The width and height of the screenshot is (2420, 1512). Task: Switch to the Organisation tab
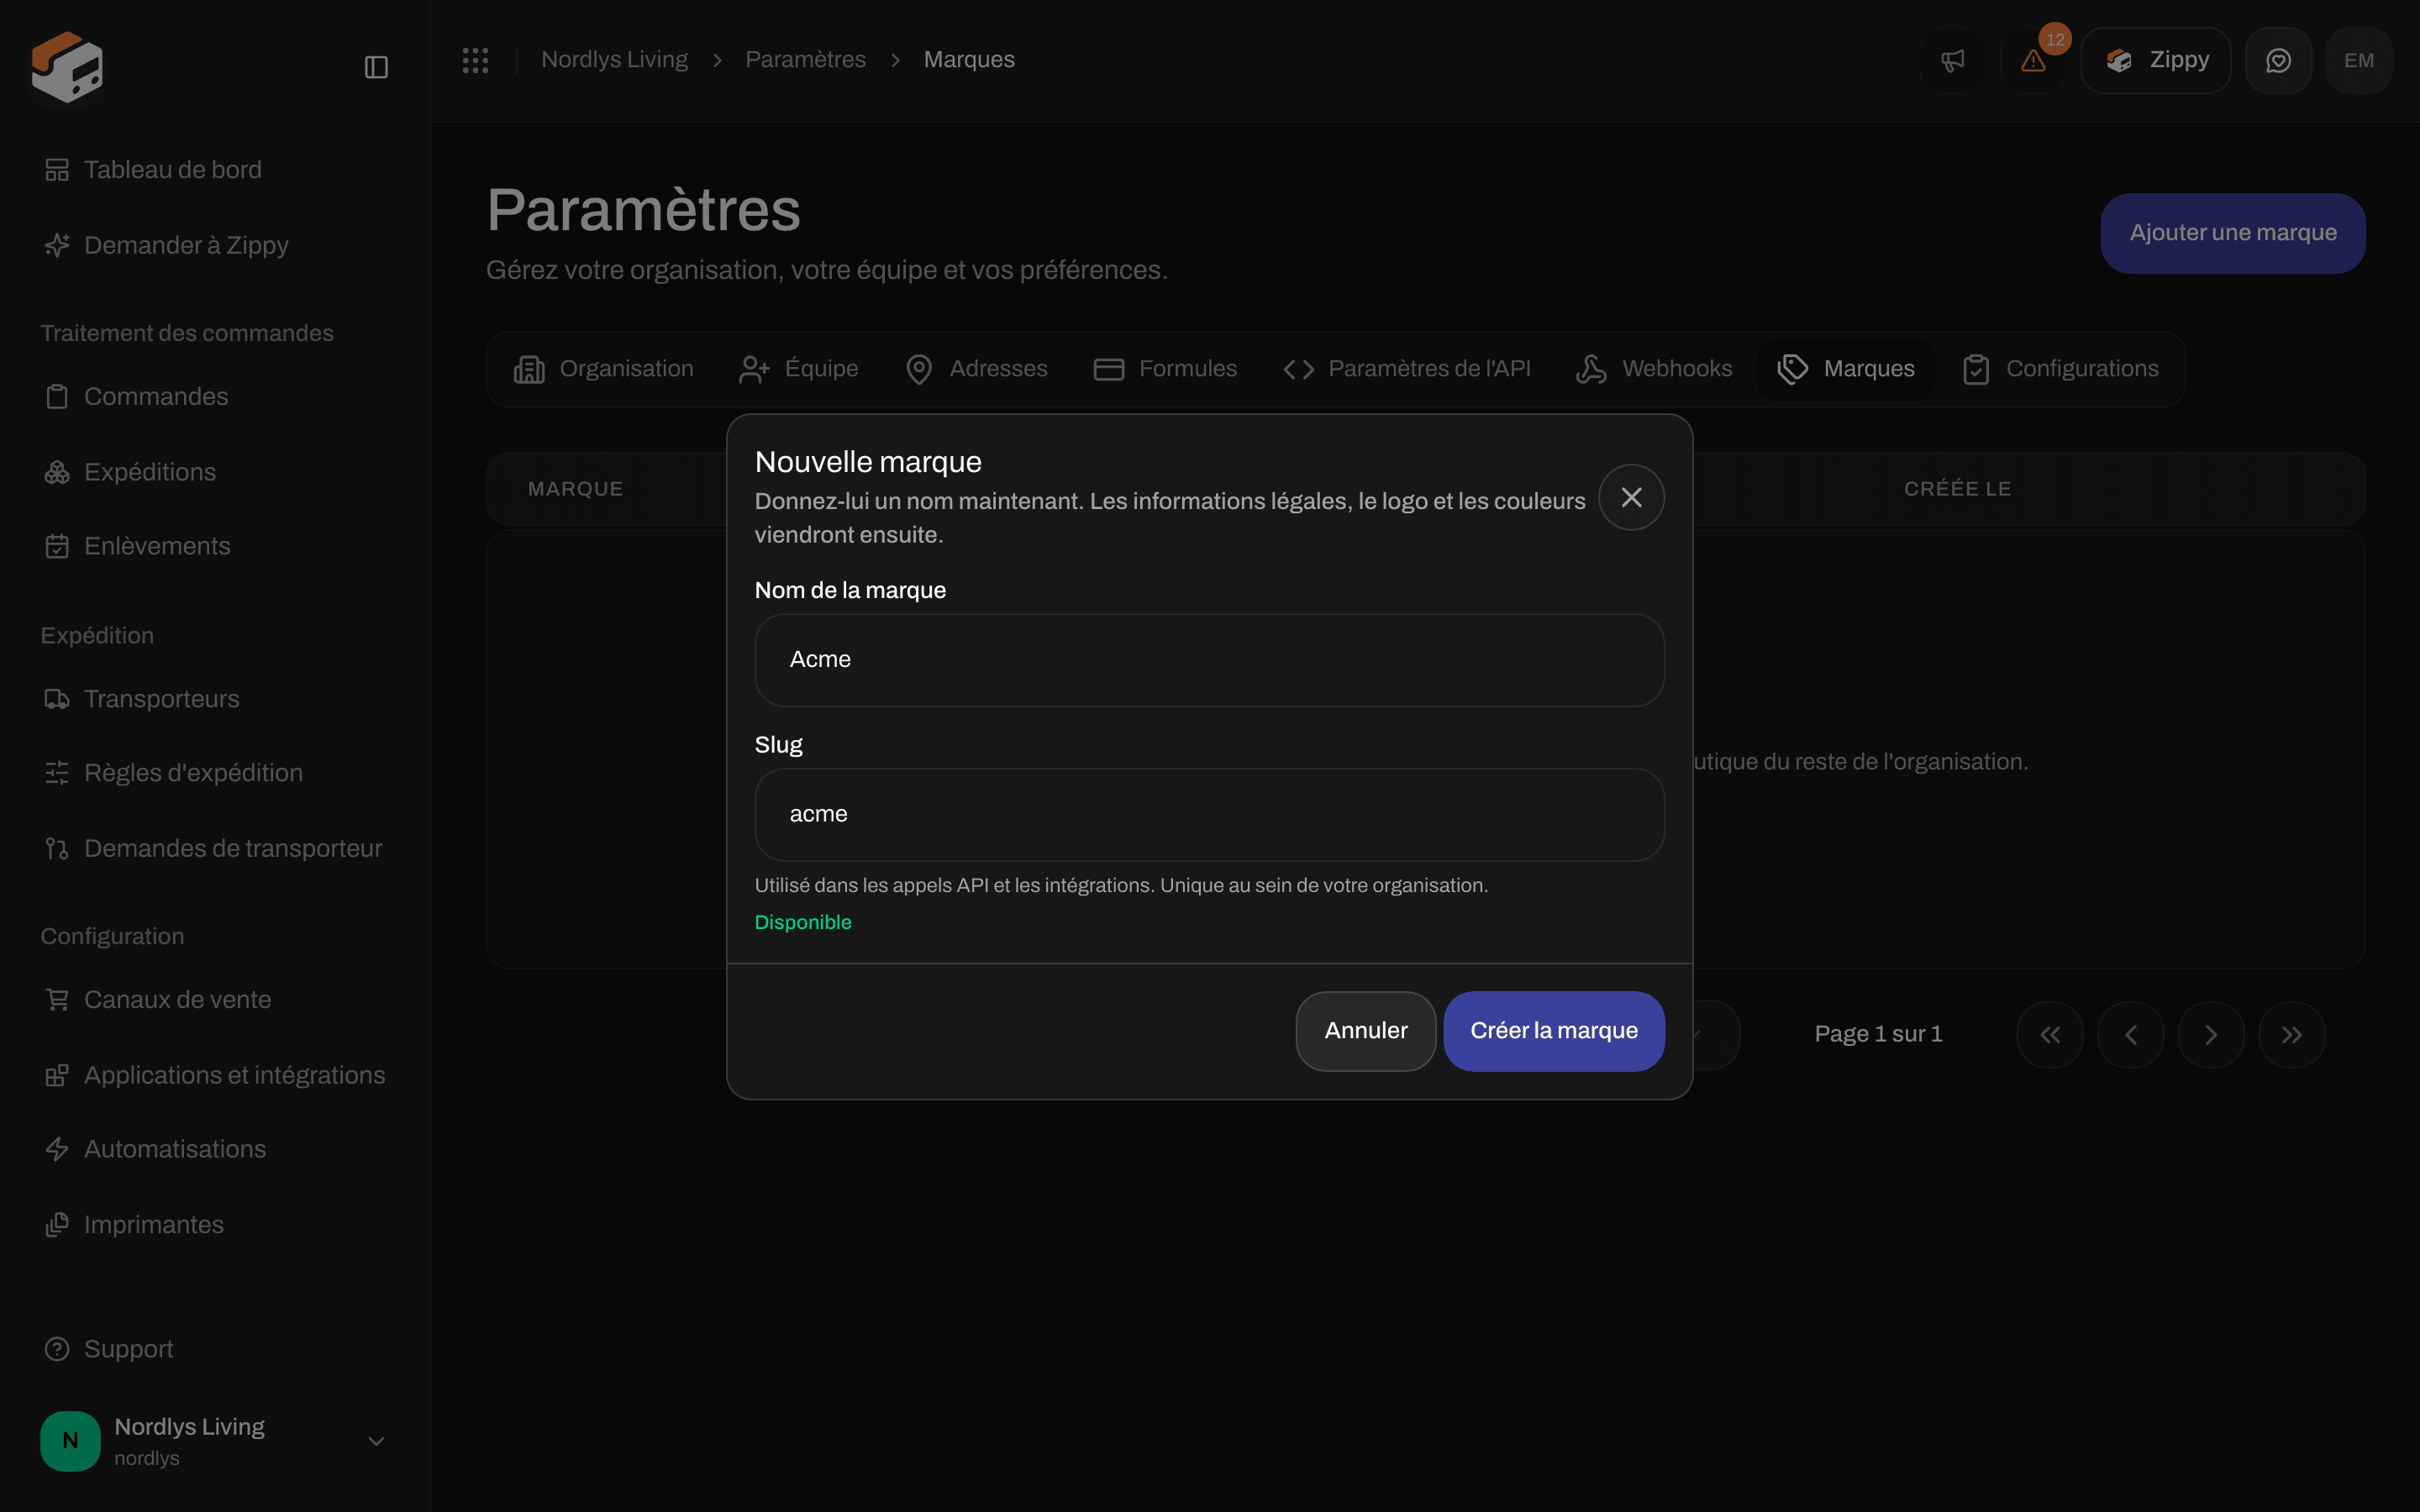point(603,369)
